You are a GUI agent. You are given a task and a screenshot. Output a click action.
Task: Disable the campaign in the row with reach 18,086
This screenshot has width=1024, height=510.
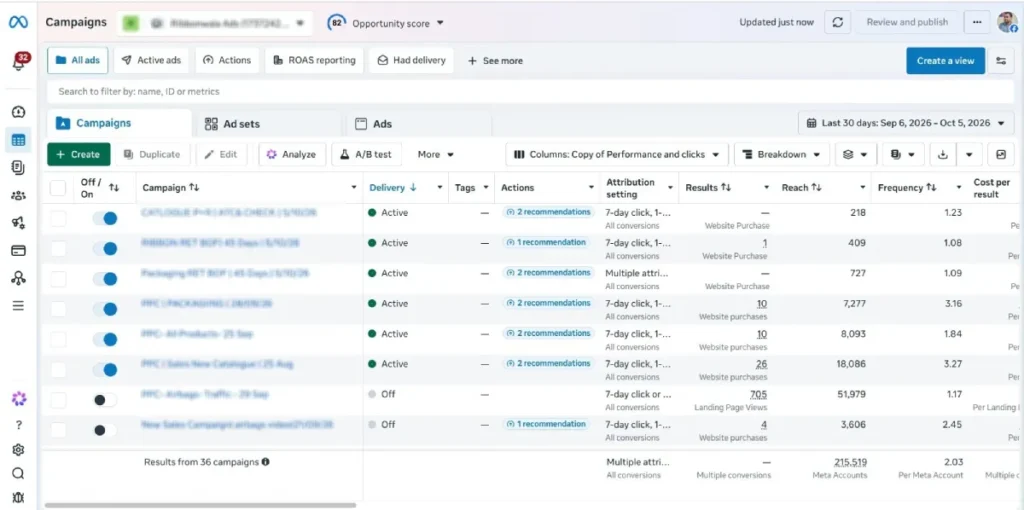coord(105,370)
